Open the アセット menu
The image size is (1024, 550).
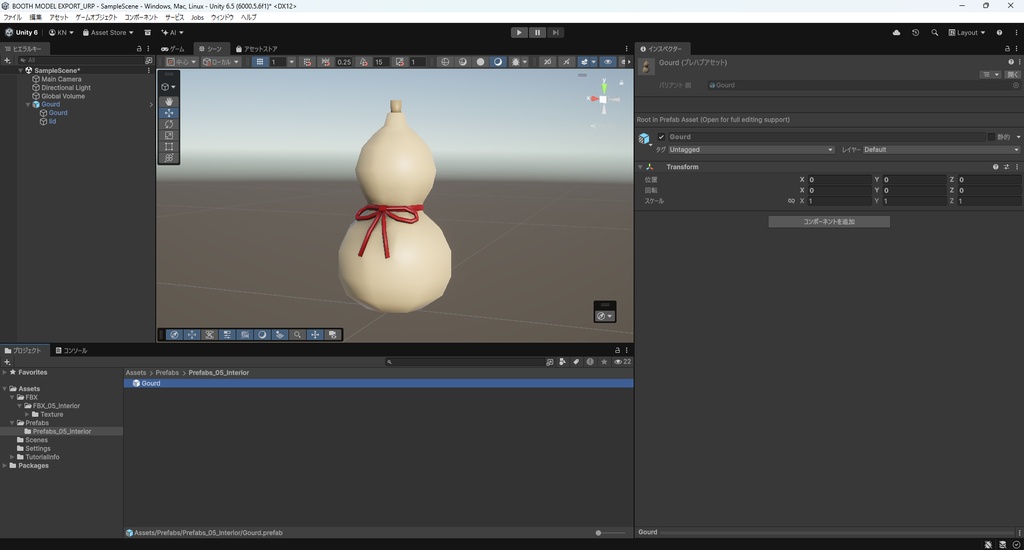pos(58,18)
